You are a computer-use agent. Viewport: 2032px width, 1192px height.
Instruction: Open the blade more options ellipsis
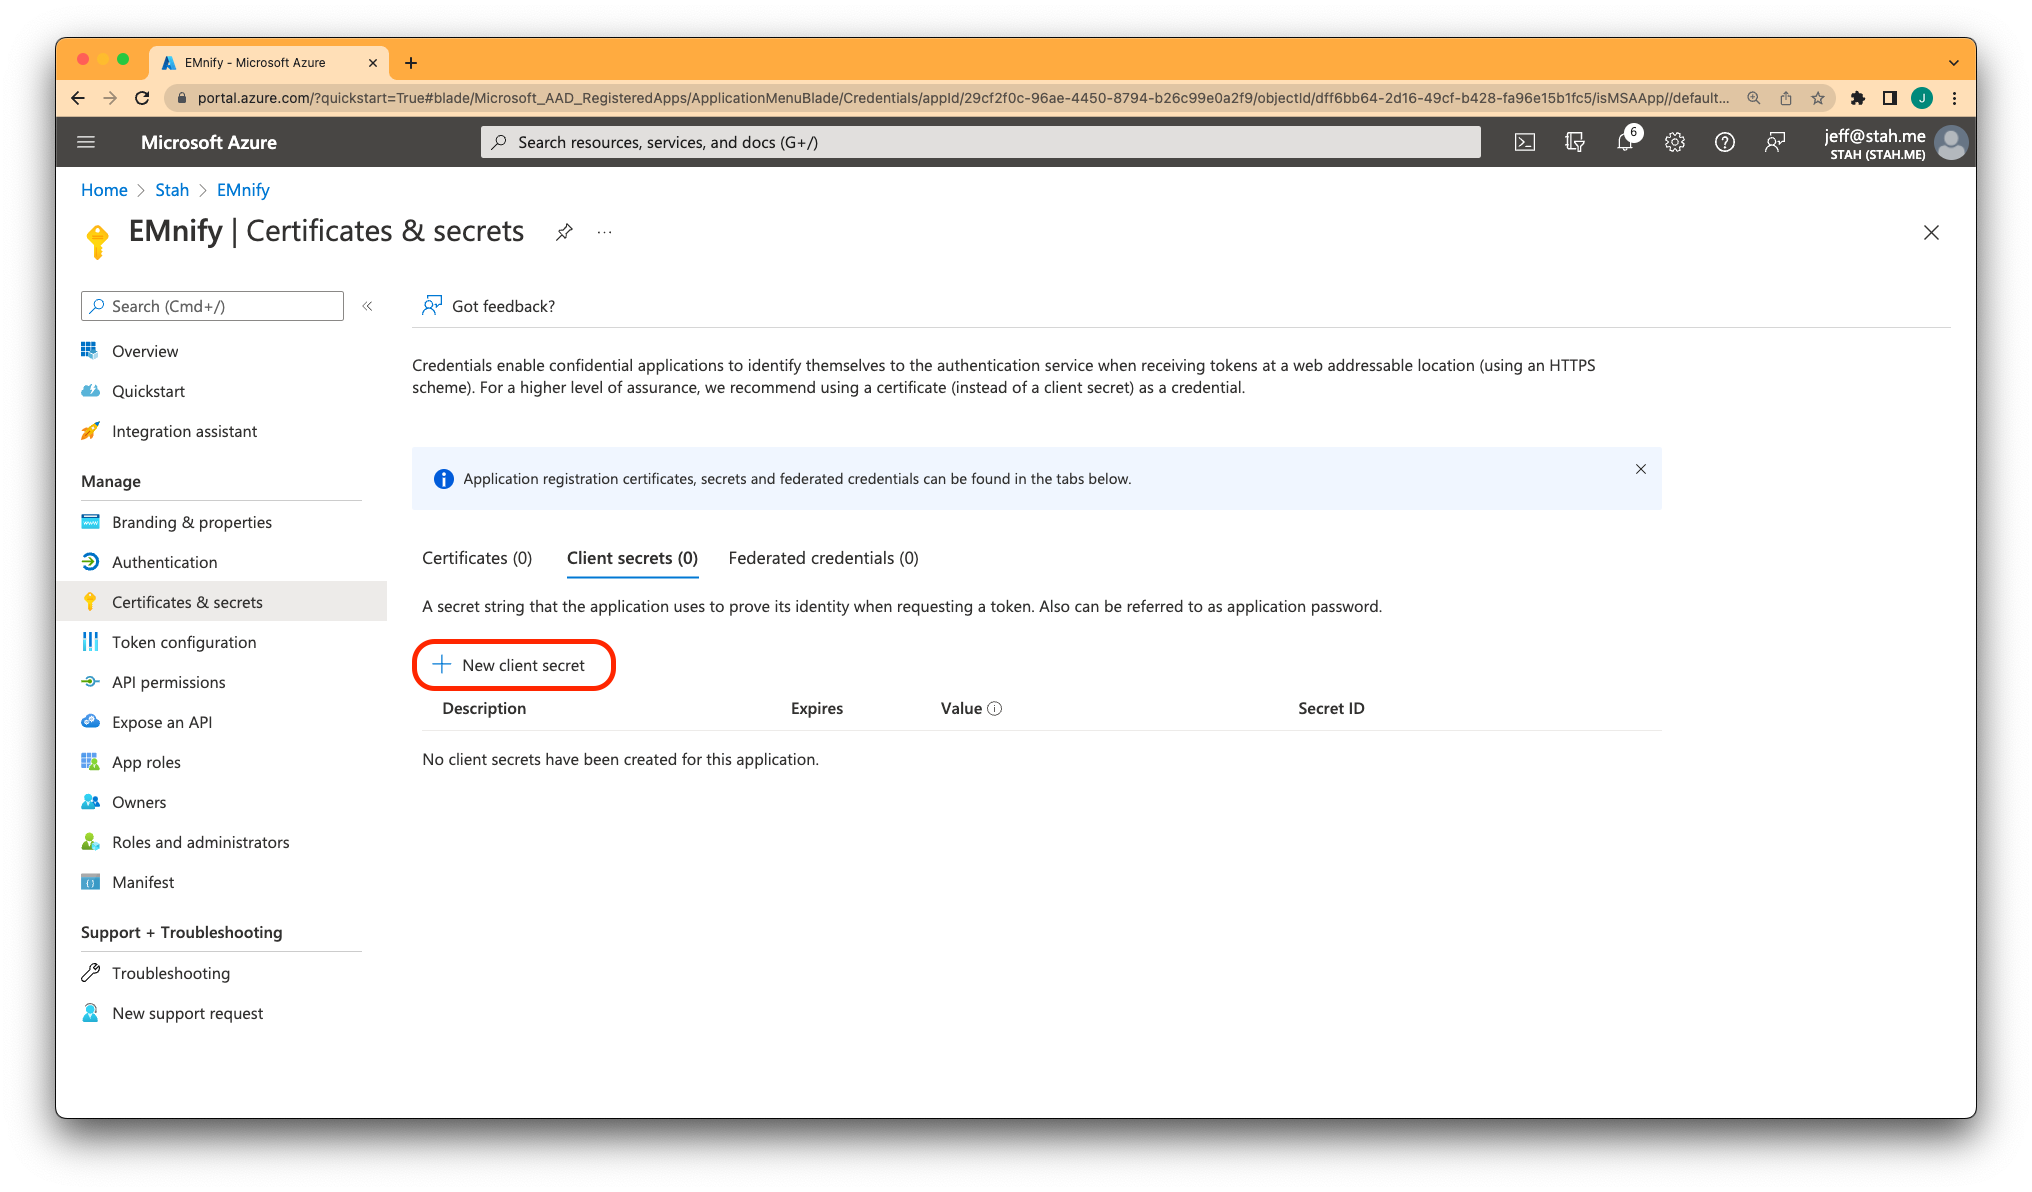click(604, 232)
